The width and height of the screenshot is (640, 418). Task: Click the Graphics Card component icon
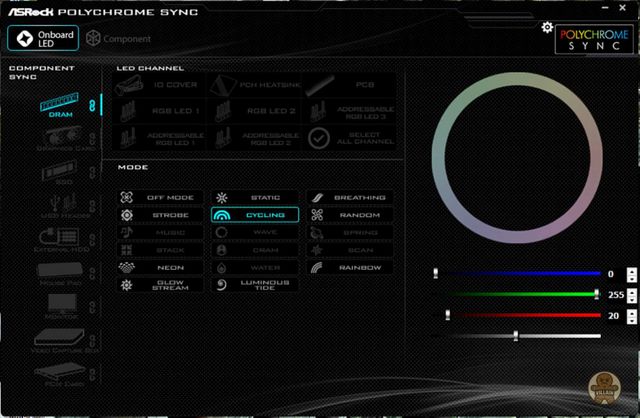click(x=61, y=137)
